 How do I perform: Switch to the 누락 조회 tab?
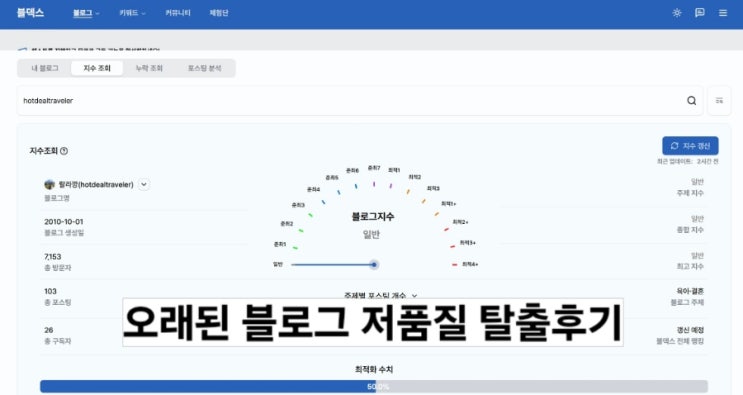tap(149, 68)
